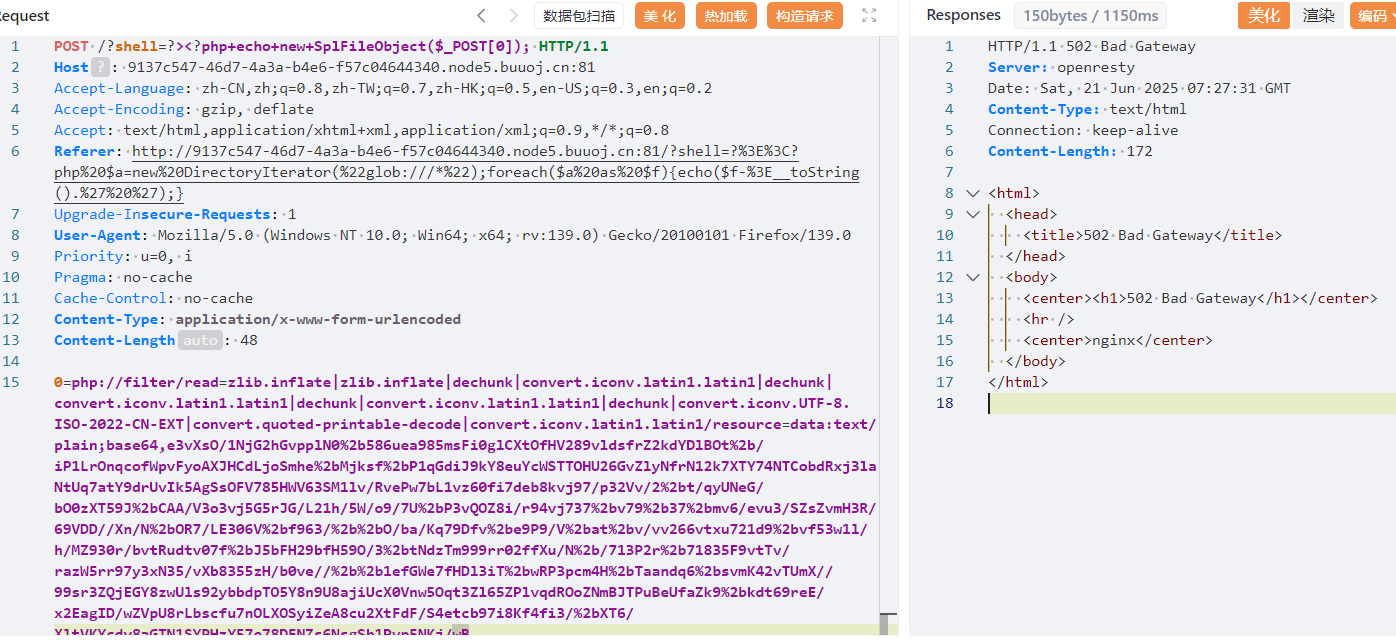Click the Pragma: no-cache header
This screenshot has width=1396, height=641.
click(123, 277)
